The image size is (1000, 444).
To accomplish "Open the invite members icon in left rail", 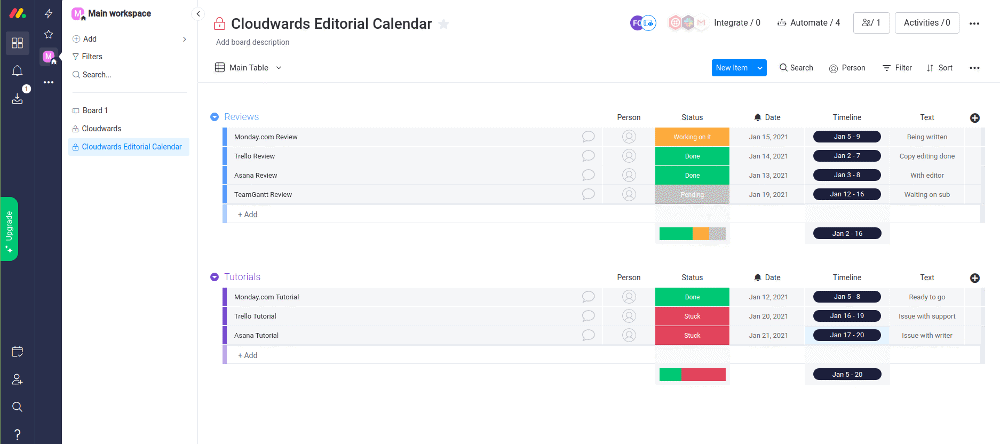I will 17,380.
